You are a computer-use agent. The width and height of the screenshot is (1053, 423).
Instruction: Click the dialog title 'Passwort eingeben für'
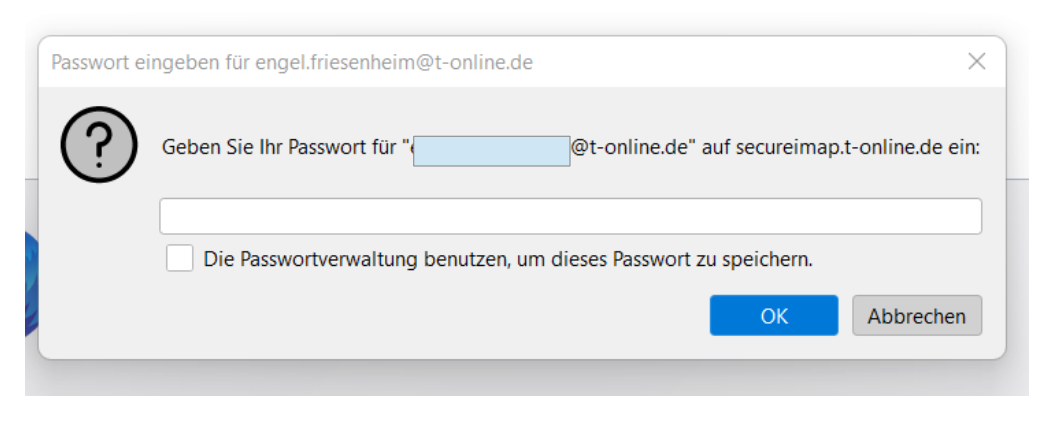click(152, 62)
